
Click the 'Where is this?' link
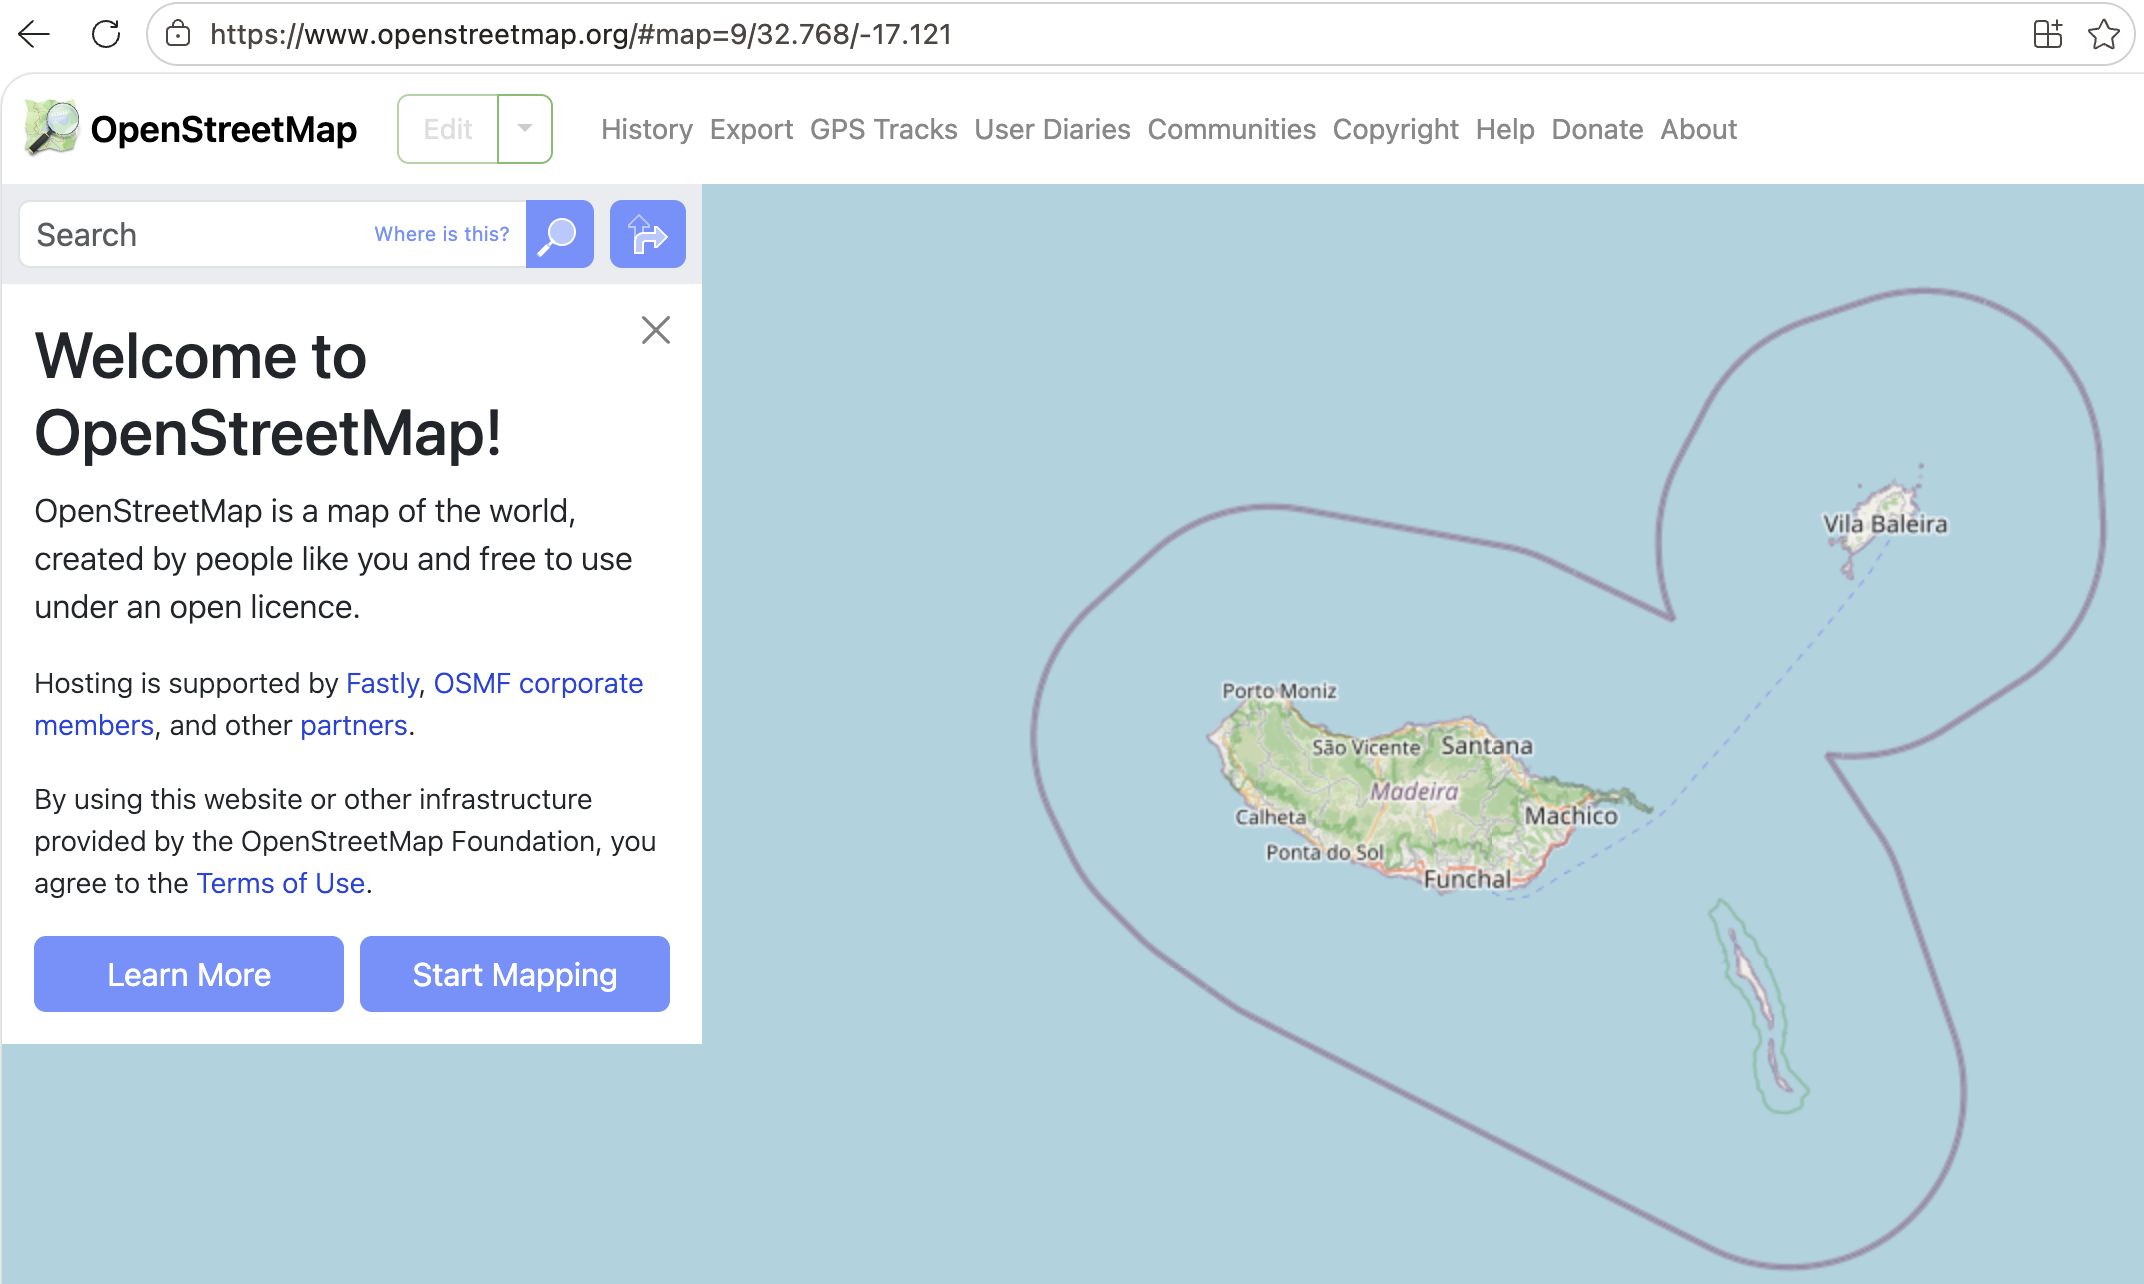point(441,234)
